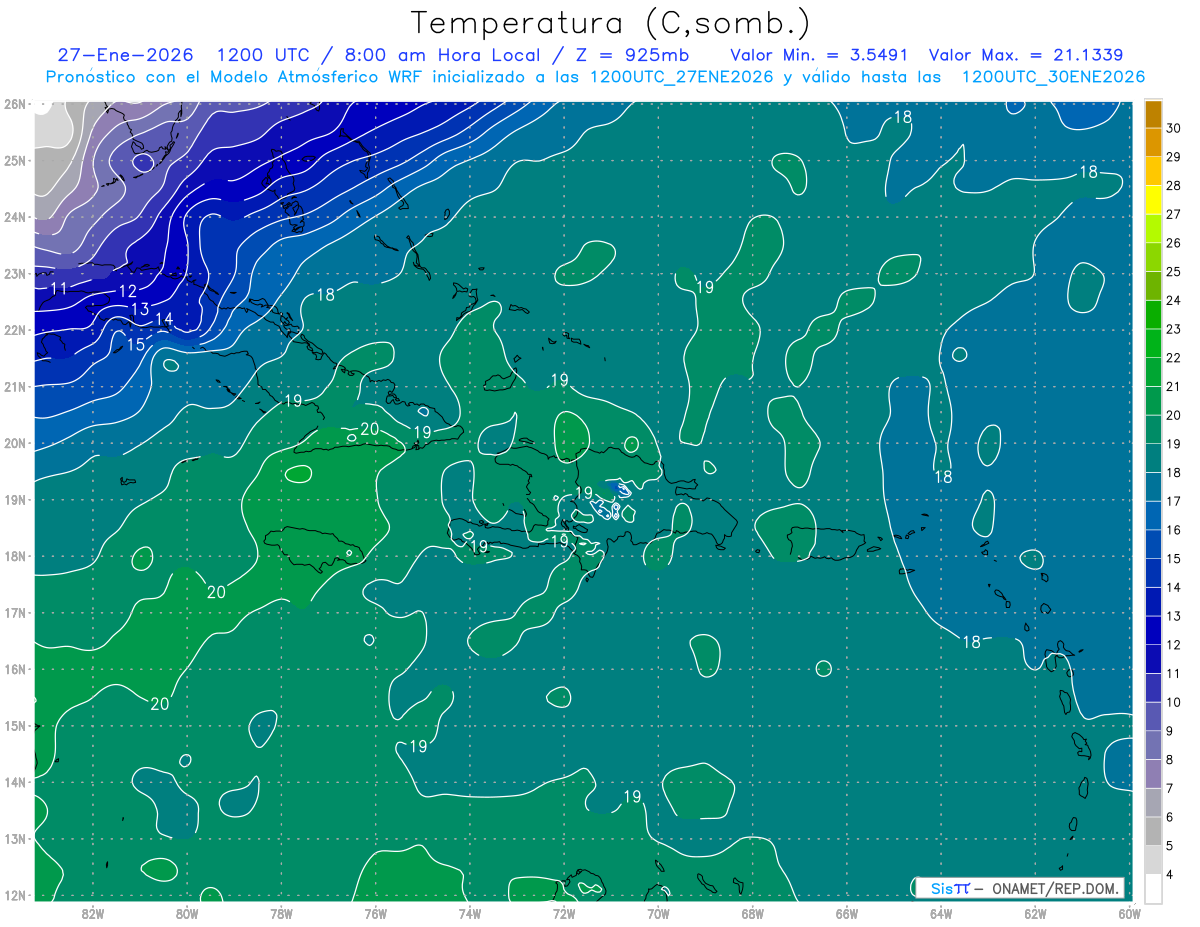Click the "82W" longitude axis label

click(x=93, y=913)
